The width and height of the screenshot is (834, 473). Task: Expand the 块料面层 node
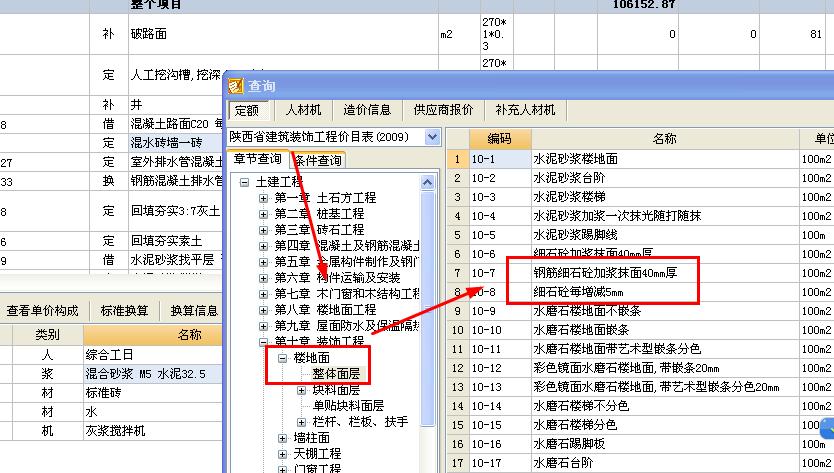coord(302,390)
